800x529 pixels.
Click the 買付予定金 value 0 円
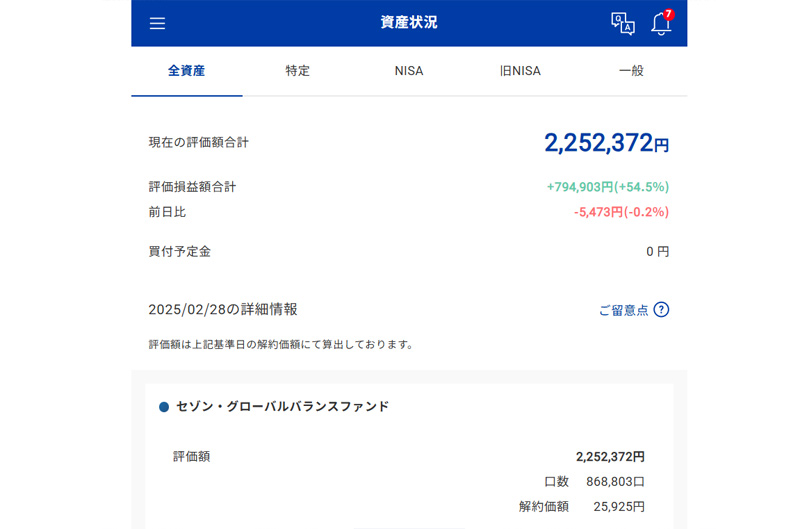(658, 251)
